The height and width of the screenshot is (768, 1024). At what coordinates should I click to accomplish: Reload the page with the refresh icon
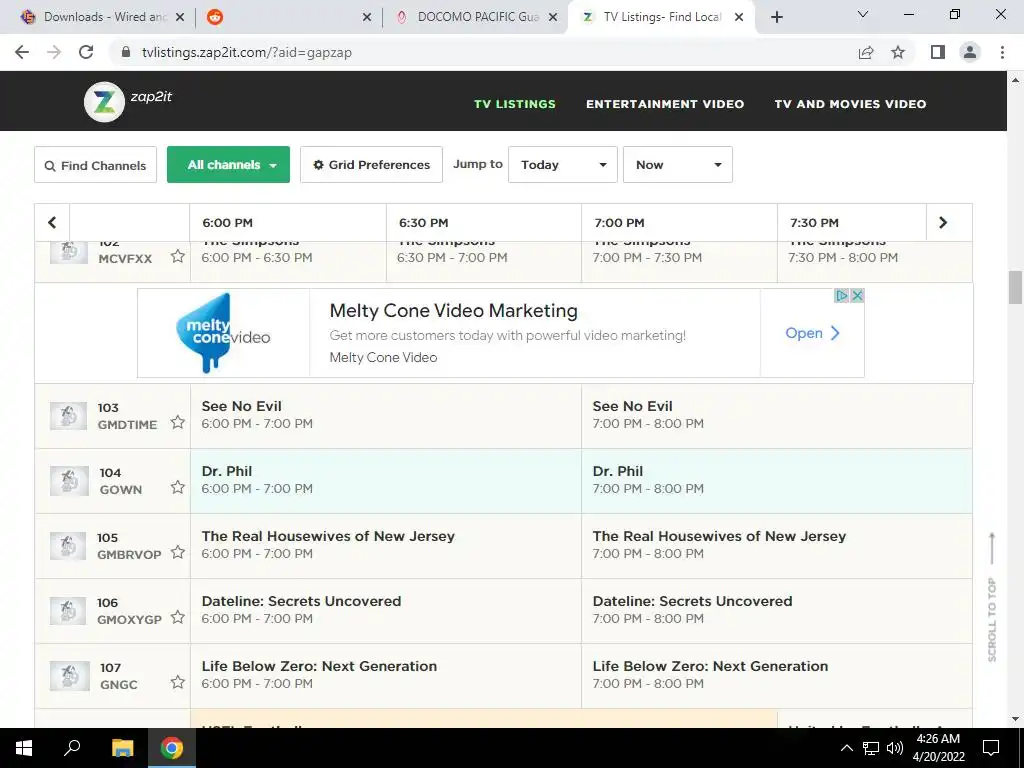point(86,52)
